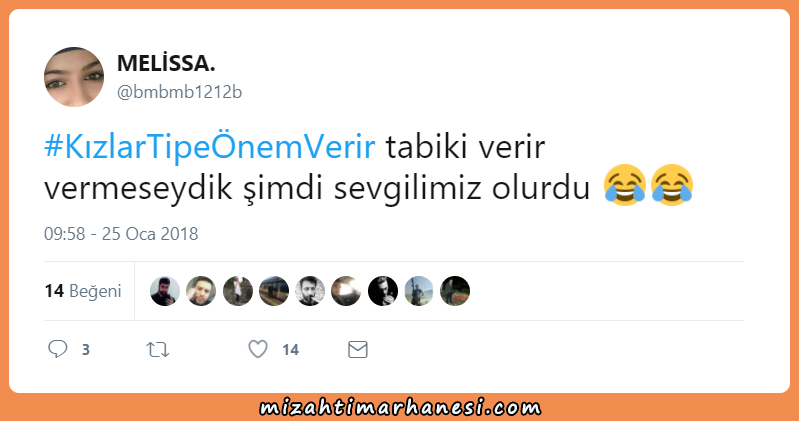Click the sixth liker avatar

(x=346, y=291)
